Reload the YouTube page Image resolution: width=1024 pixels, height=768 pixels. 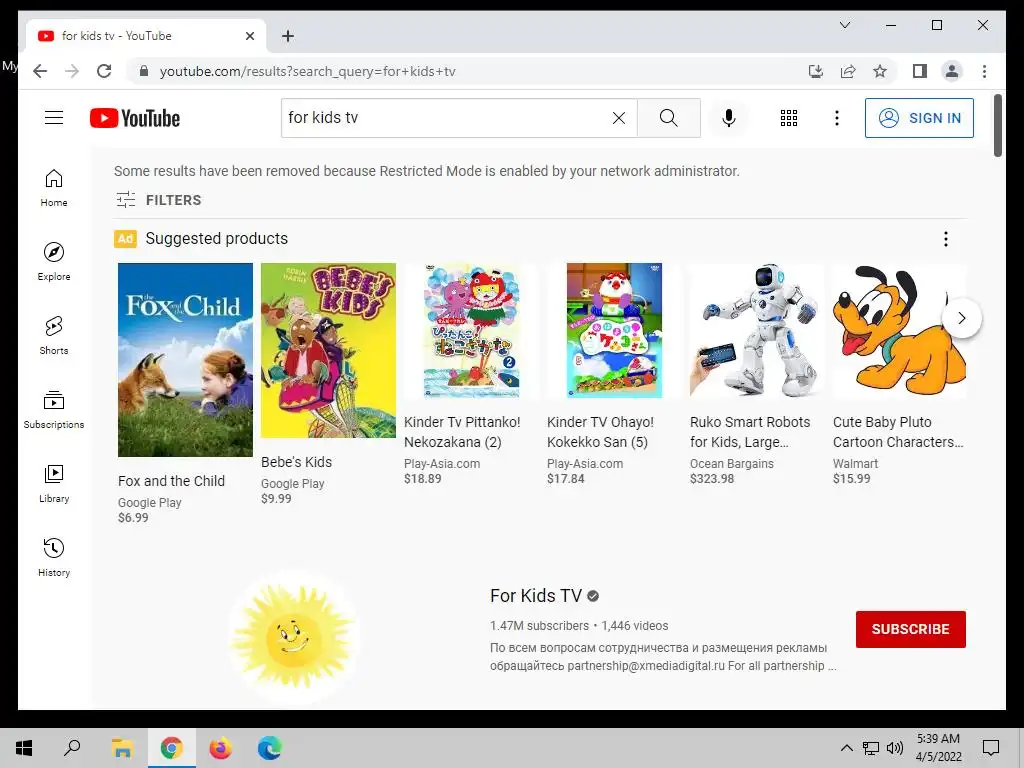pyautogui.click(x=104, y=71)
